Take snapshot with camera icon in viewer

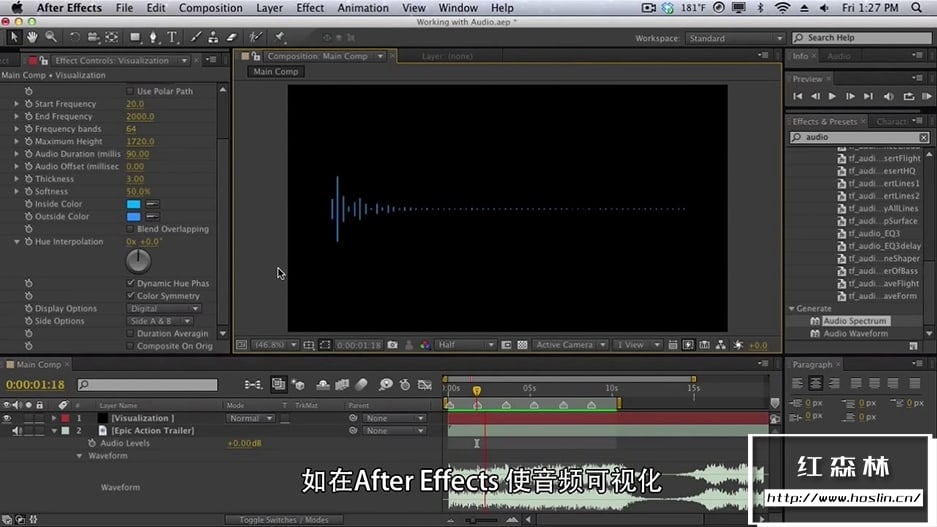tap(393, 345)
